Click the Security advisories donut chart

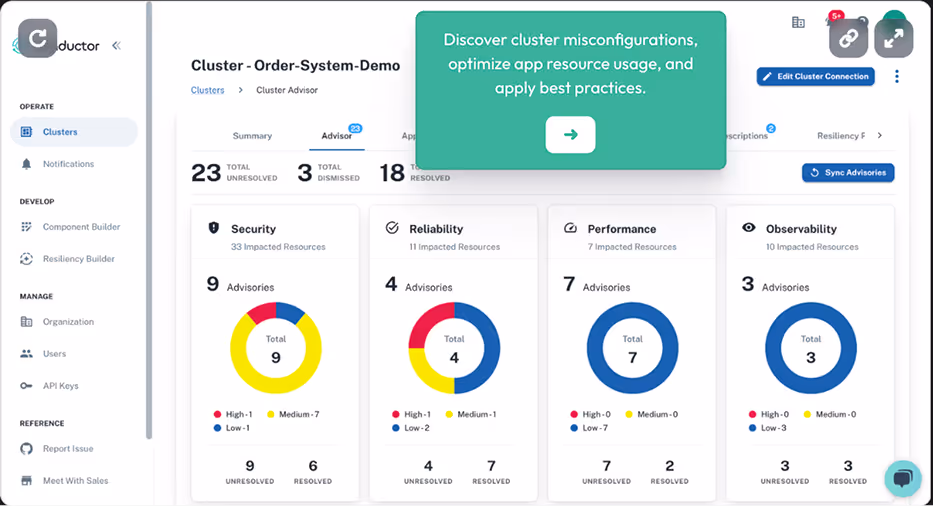pyautogui.click(x=276, y=348)
